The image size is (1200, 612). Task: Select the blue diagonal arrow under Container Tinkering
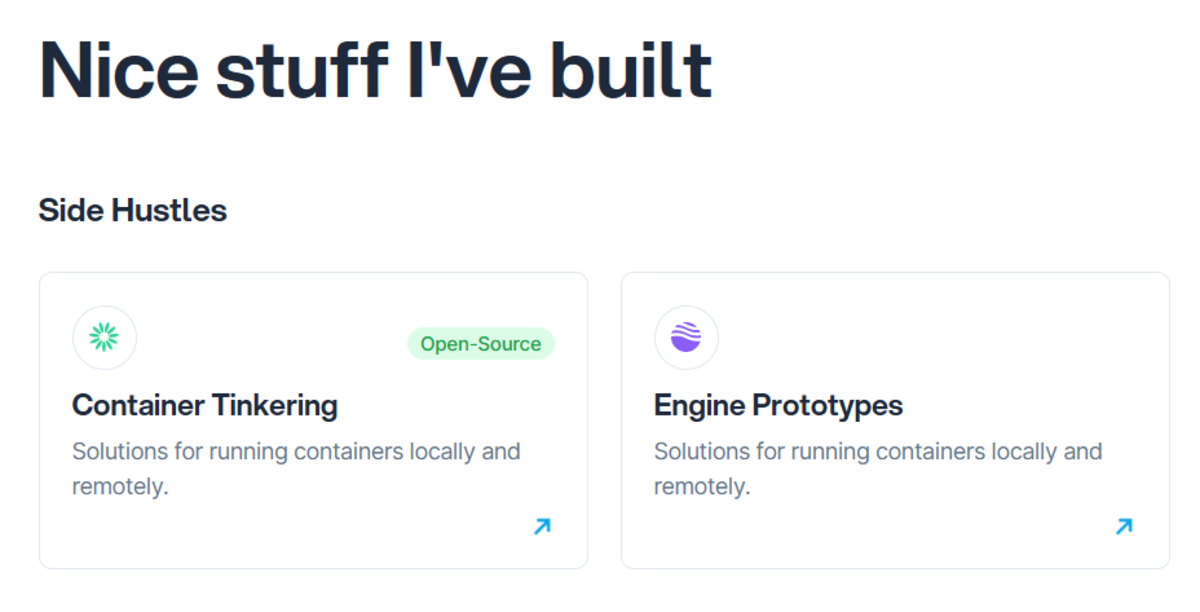[541, 526]
